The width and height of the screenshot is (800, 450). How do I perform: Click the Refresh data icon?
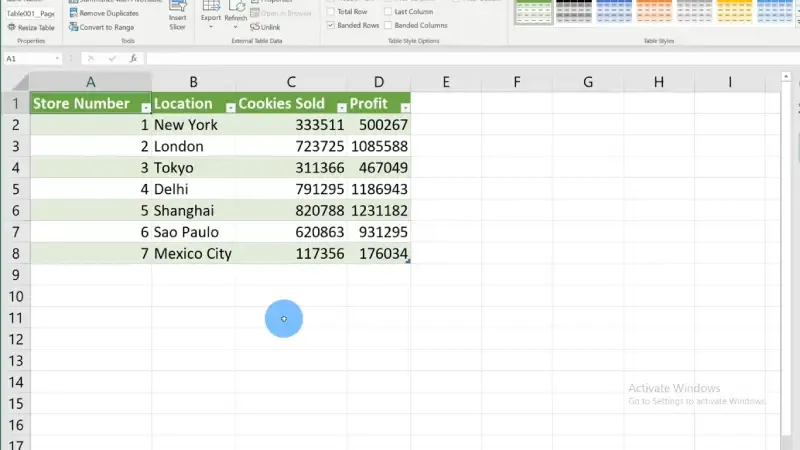point(236,7)
